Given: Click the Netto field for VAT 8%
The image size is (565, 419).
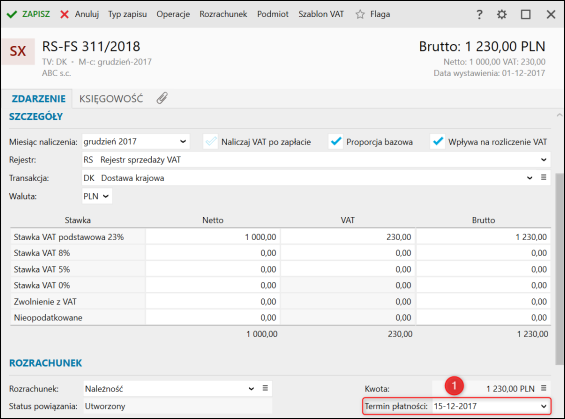Looking at the screenshot, I should tap(213, 253).
